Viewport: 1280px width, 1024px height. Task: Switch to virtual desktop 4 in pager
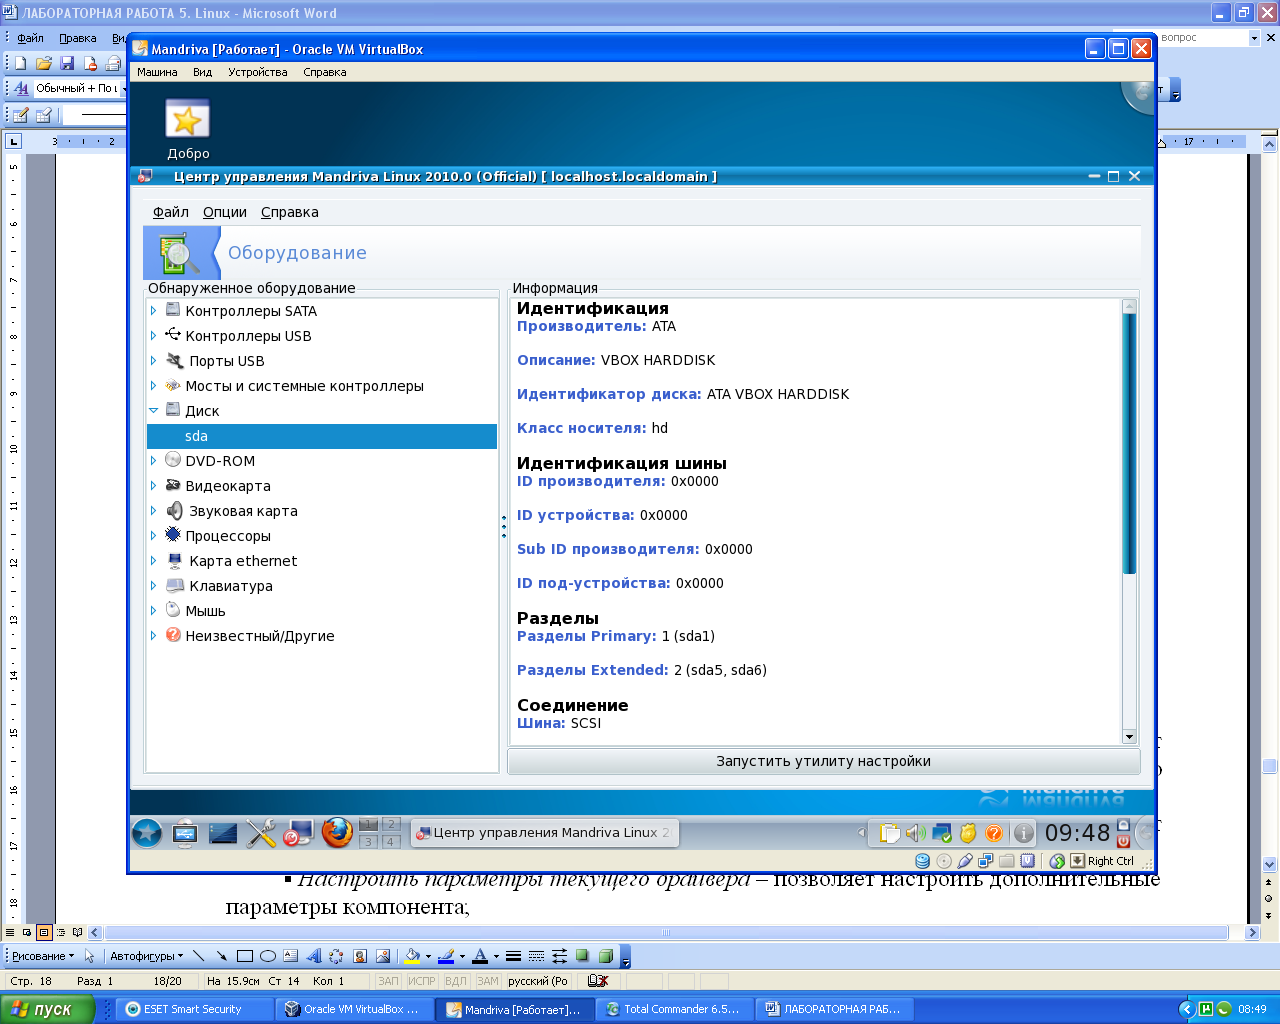point(391,841)
